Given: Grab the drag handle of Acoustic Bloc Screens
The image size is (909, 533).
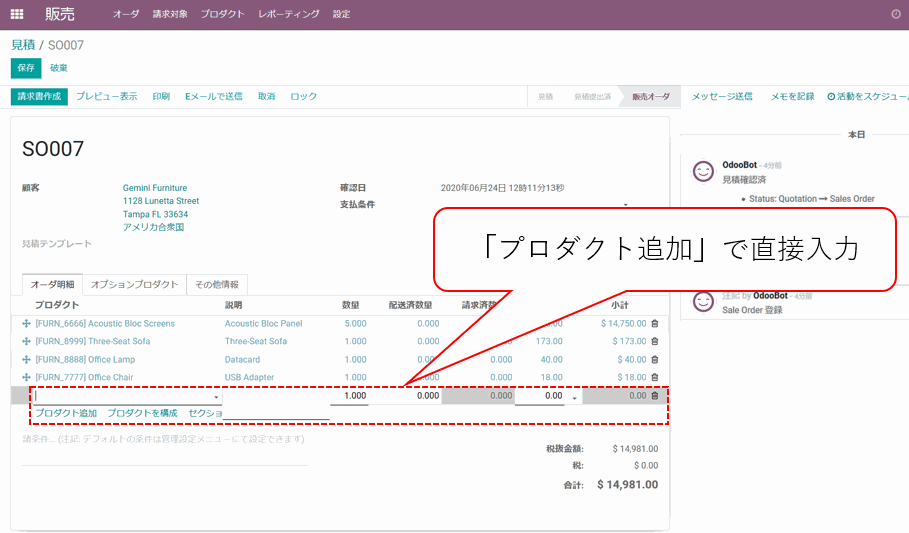Looking at the screenshot, I should [26, 324].
